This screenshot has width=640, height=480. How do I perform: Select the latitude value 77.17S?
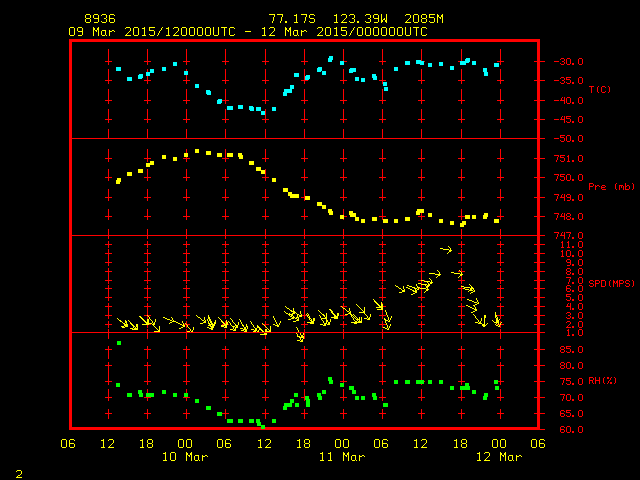click(292, 19)
